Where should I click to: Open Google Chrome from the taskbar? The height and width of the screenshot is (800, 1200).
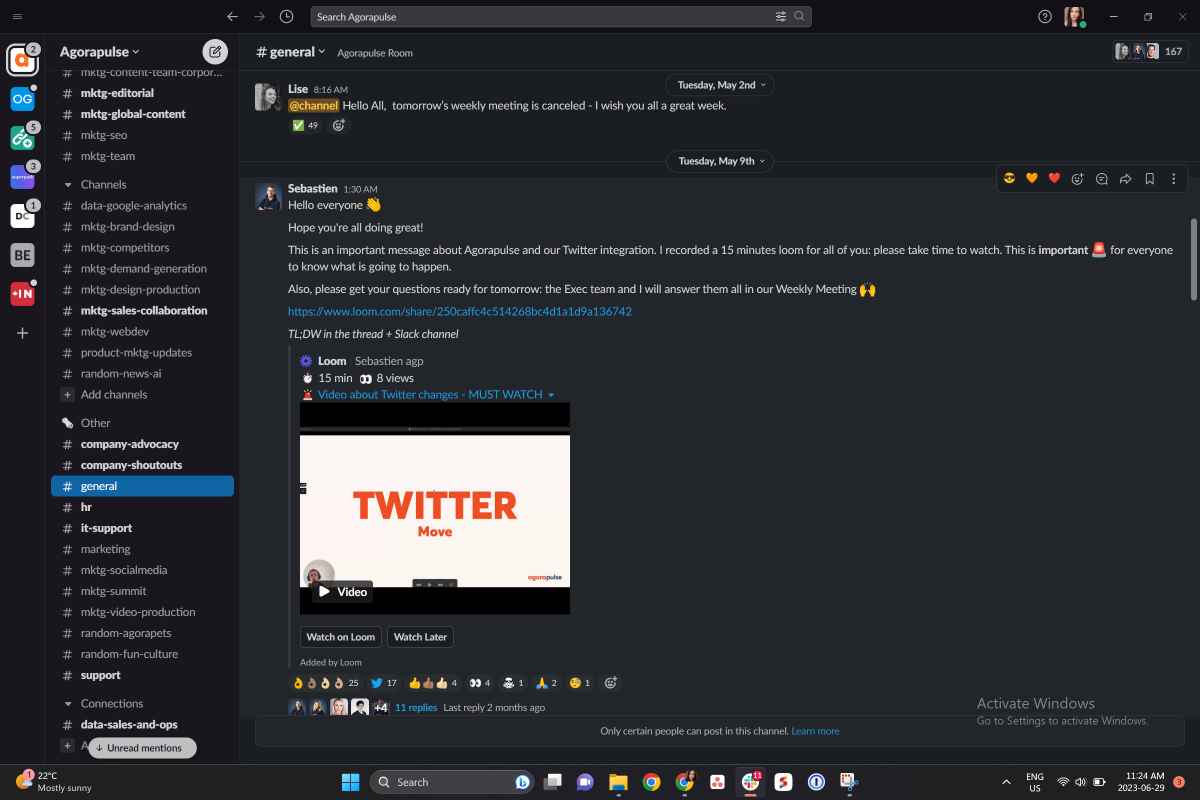(x=651, y=782)
